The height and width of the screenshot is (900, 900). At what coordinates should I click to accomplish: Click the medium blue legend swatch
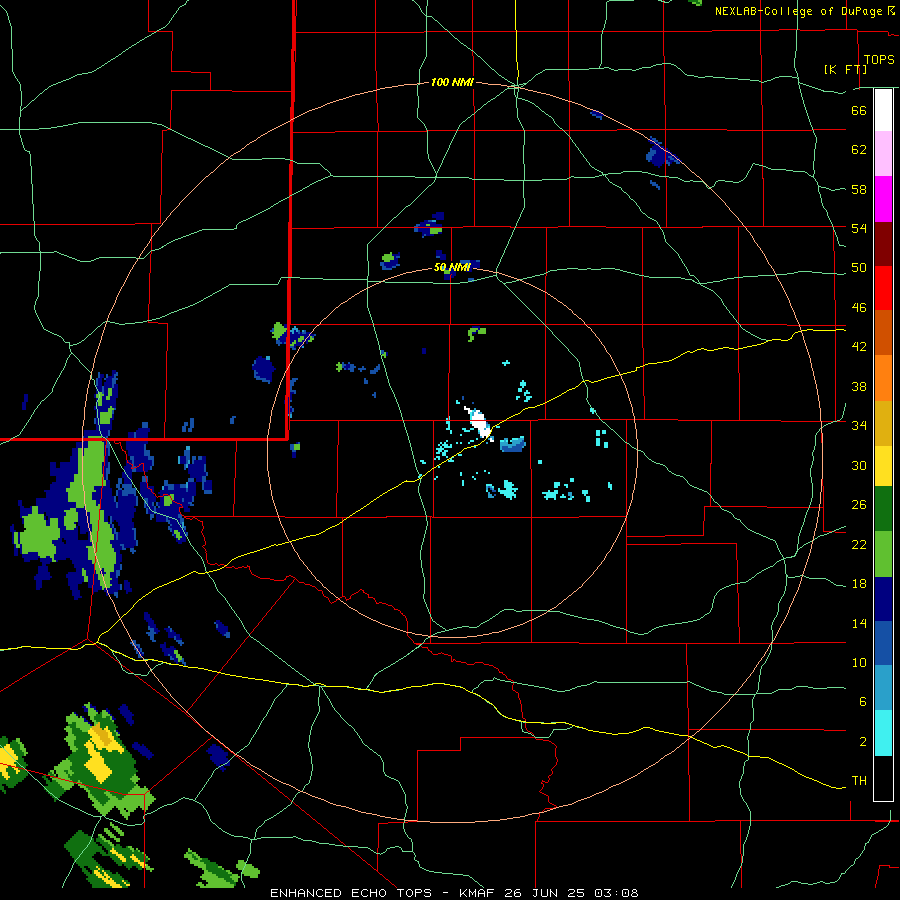tap(883, 643)
